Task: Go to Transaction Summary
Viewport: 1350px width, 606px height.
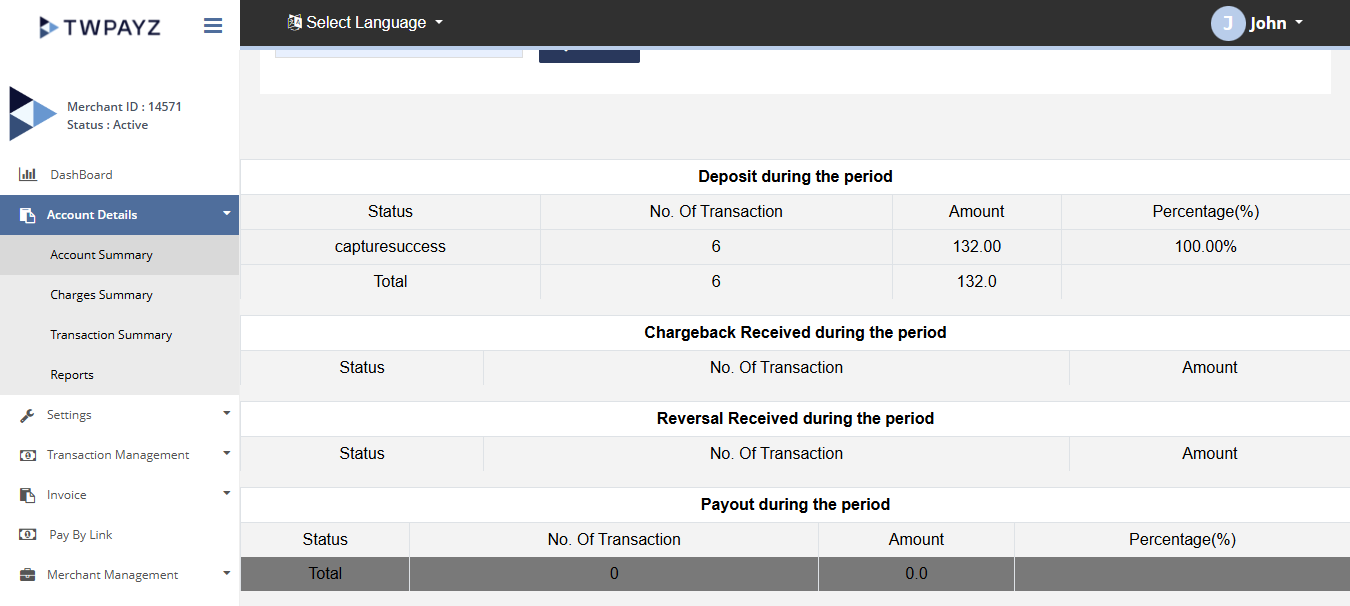Action: coord(111,335)
